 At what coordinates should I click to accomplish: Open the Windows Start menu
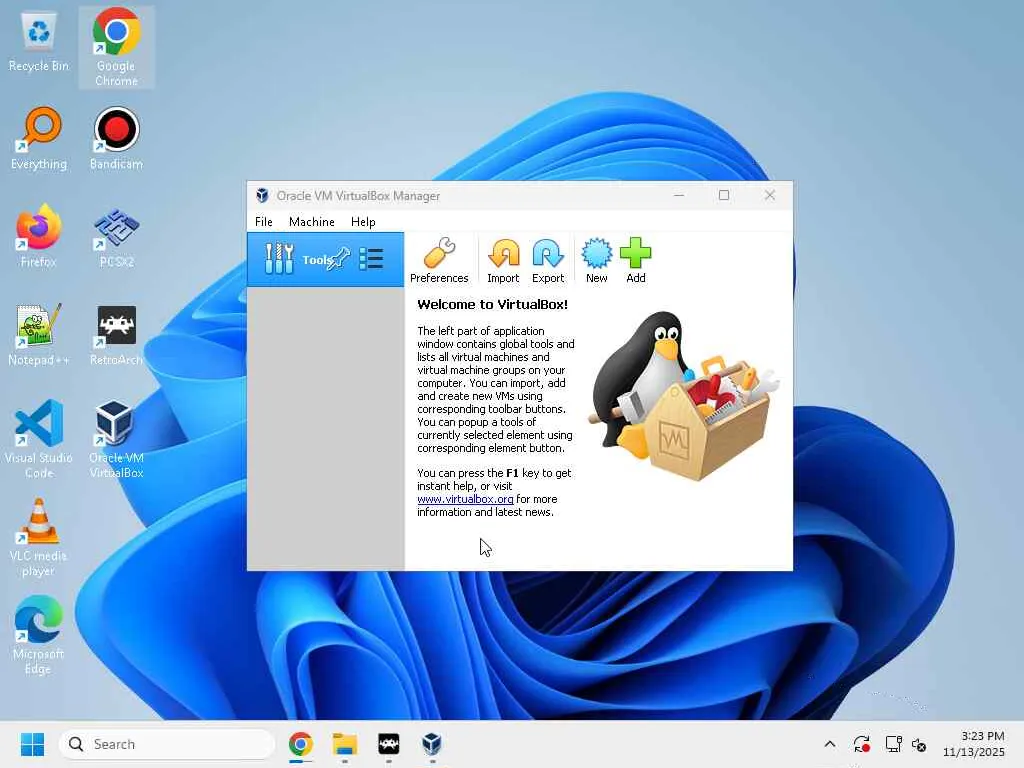point(32,744)
